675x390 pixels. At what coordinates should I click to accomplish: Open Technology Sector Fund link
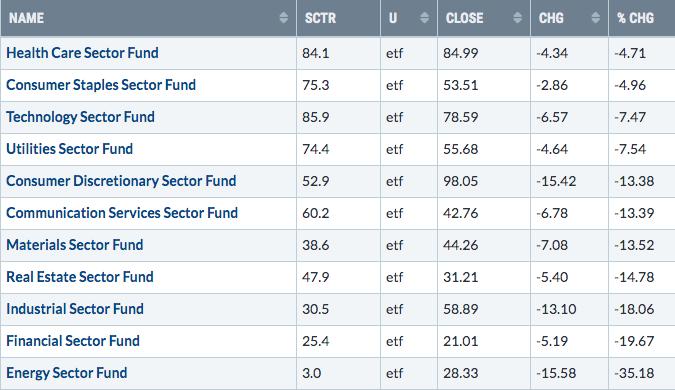tap(80, 117)
